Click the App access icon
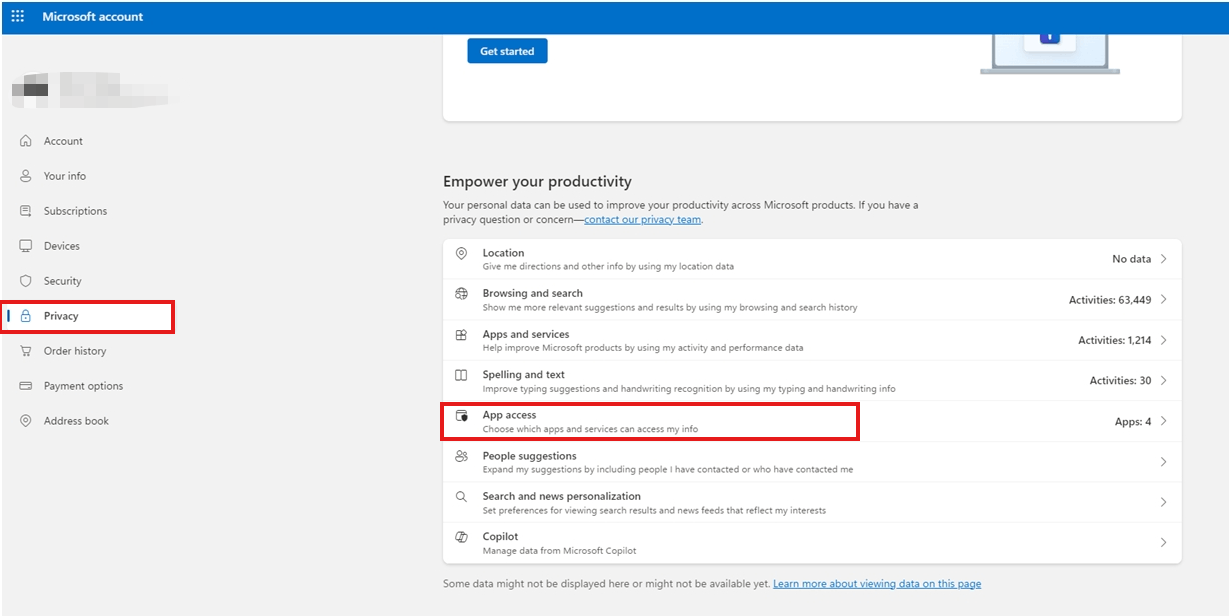 click(x=461, y=415)
